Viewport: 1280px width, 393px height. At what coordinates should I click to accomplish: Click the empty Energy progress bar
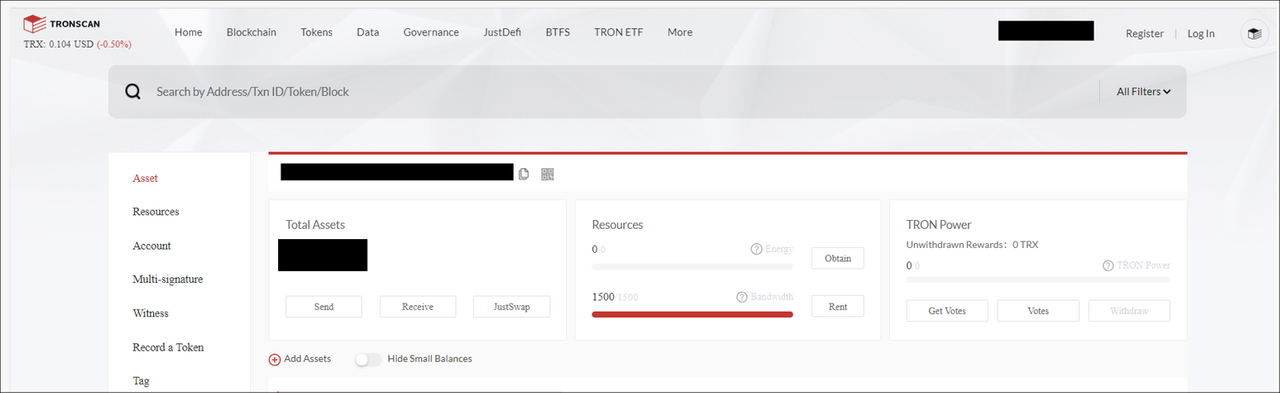pyautogui.click(x=692, y=267)
